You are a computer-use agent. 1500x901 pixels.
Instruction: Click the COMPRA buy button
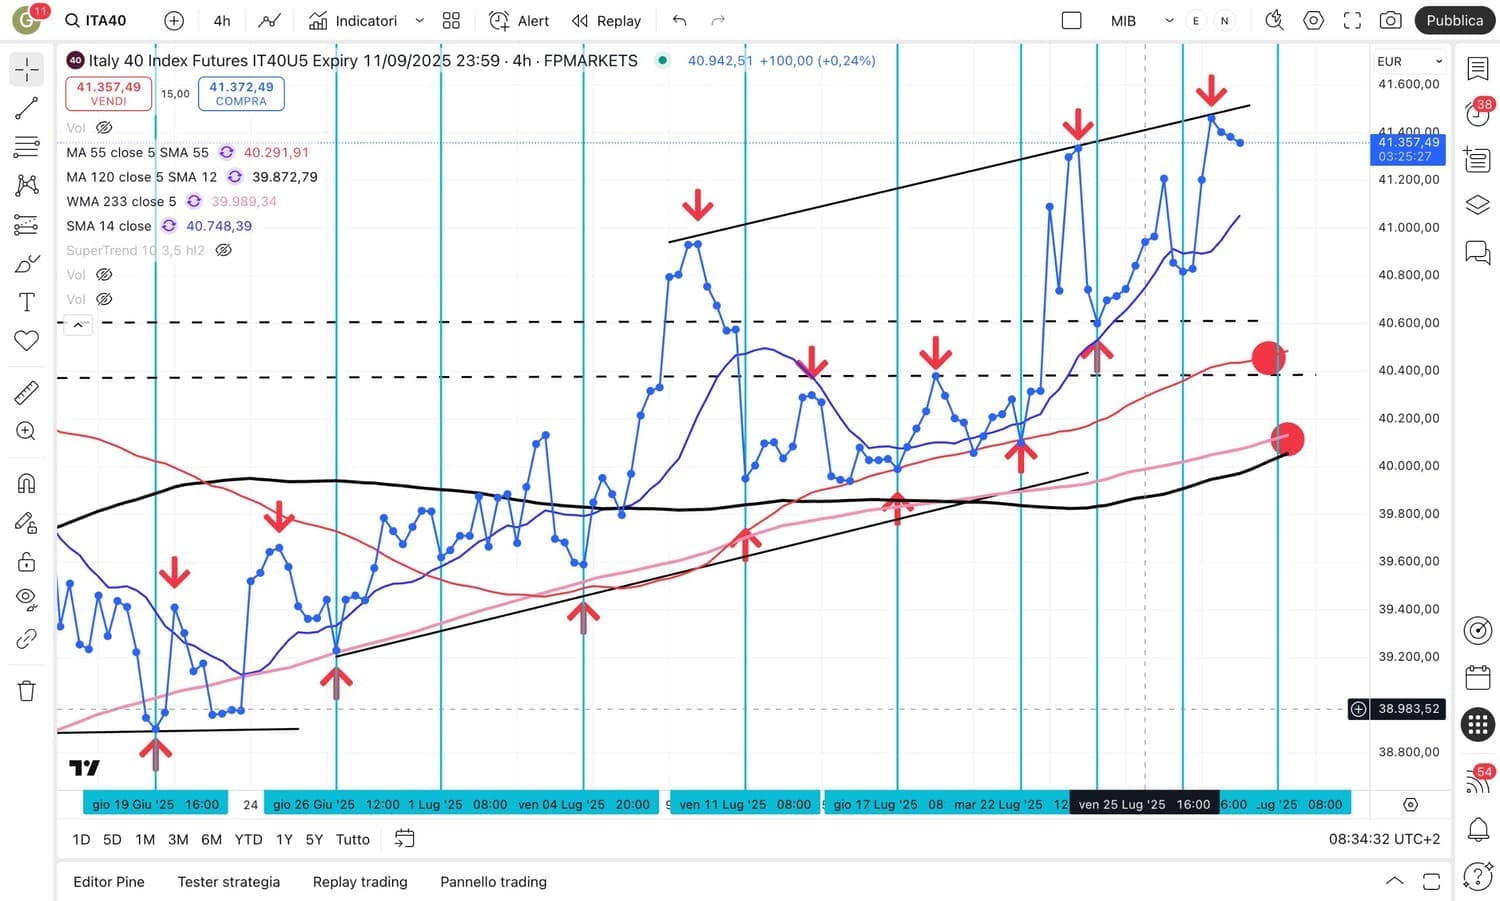tap(241, 93)
